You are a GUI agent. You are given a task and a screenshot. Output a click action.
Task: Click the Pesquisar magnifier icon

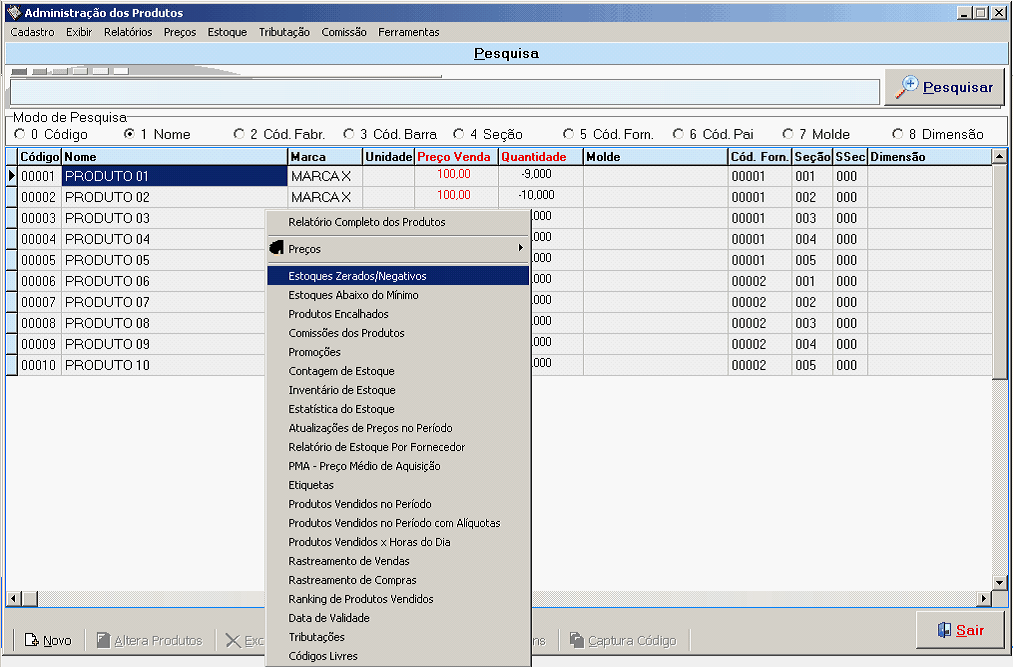coord(907,87)
